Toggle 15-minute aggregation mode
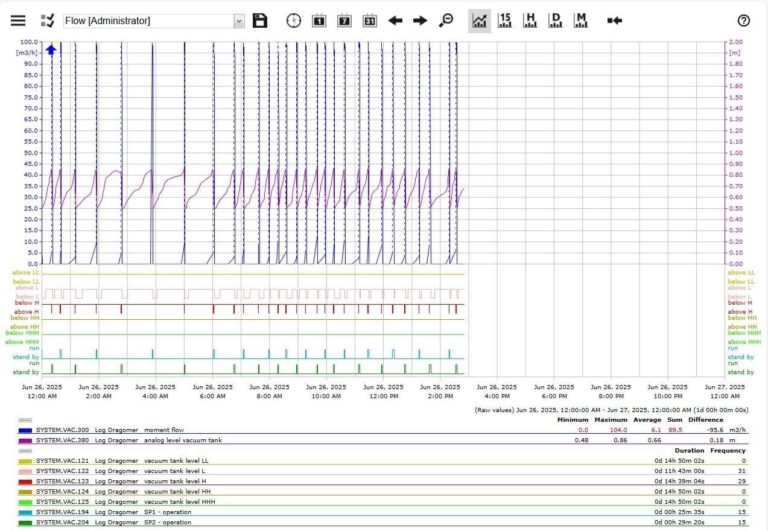The height and width of the screenshot is (531, 768). pos(505,20)
